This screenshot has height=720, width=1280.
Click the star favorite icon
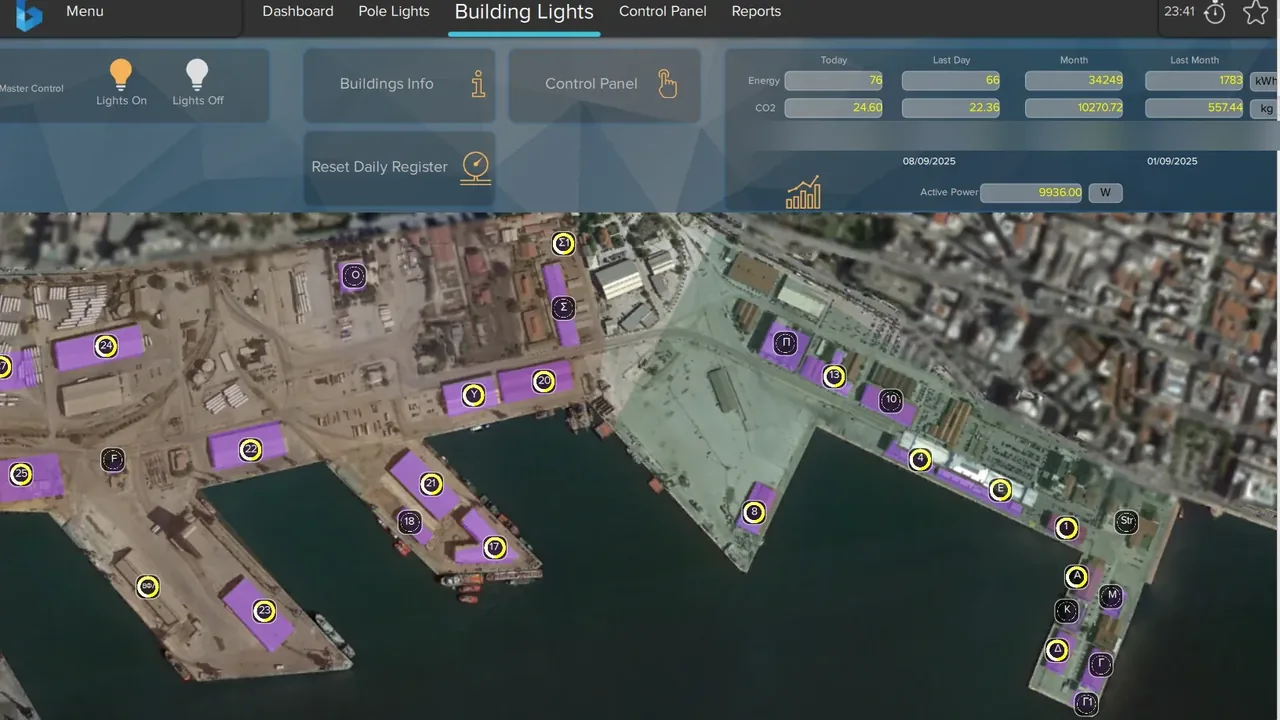tap(1256, 12)
